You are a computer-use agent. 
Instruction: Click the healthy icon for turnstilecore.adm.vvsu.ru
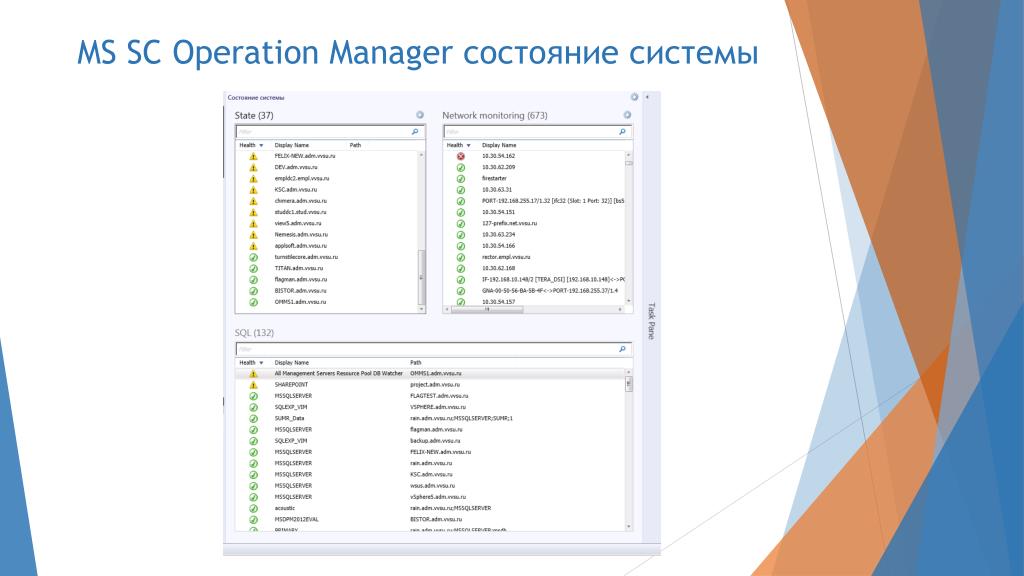click(253, 257)
